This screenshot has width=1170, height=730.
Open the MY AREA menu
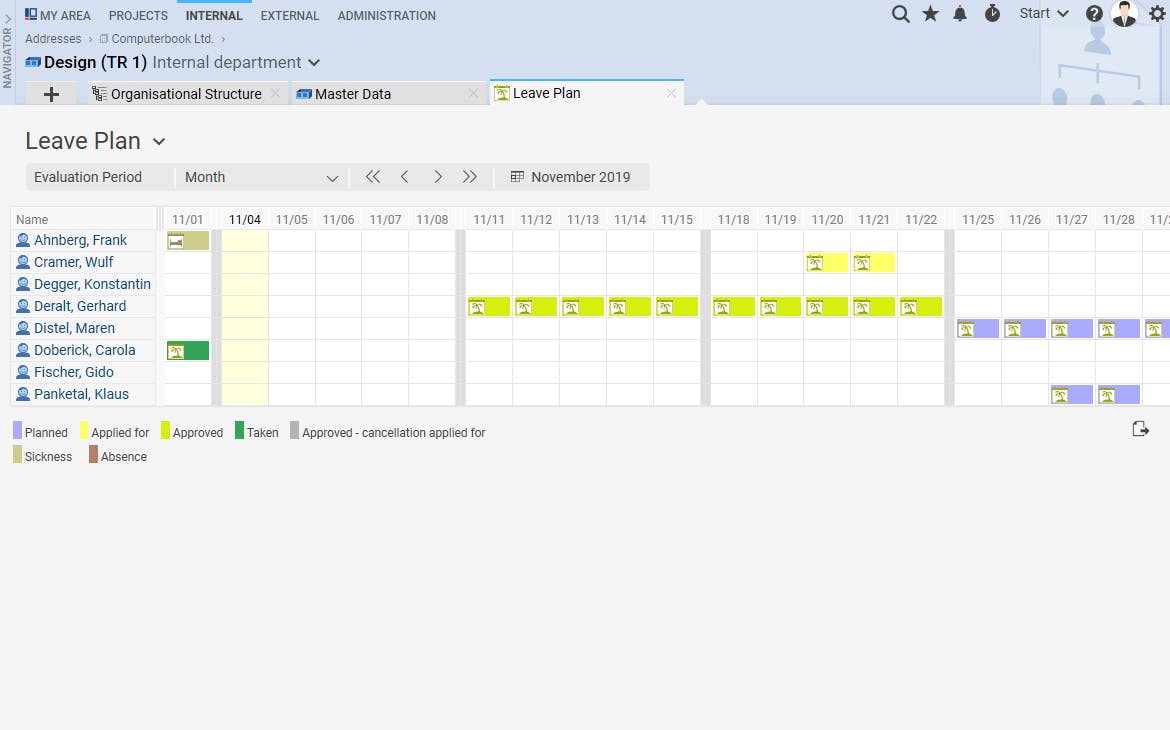pos(57,15)
